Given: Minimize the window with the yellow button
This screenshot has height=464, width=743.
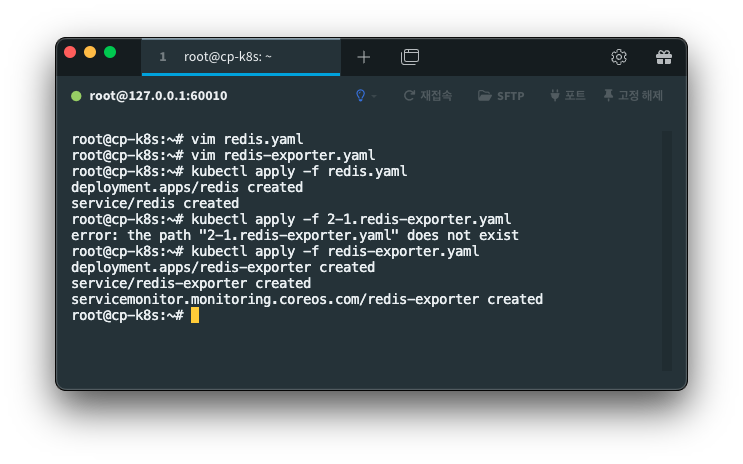Looking at the screenshot, I should pyautogui.click(x=90, y=52).
